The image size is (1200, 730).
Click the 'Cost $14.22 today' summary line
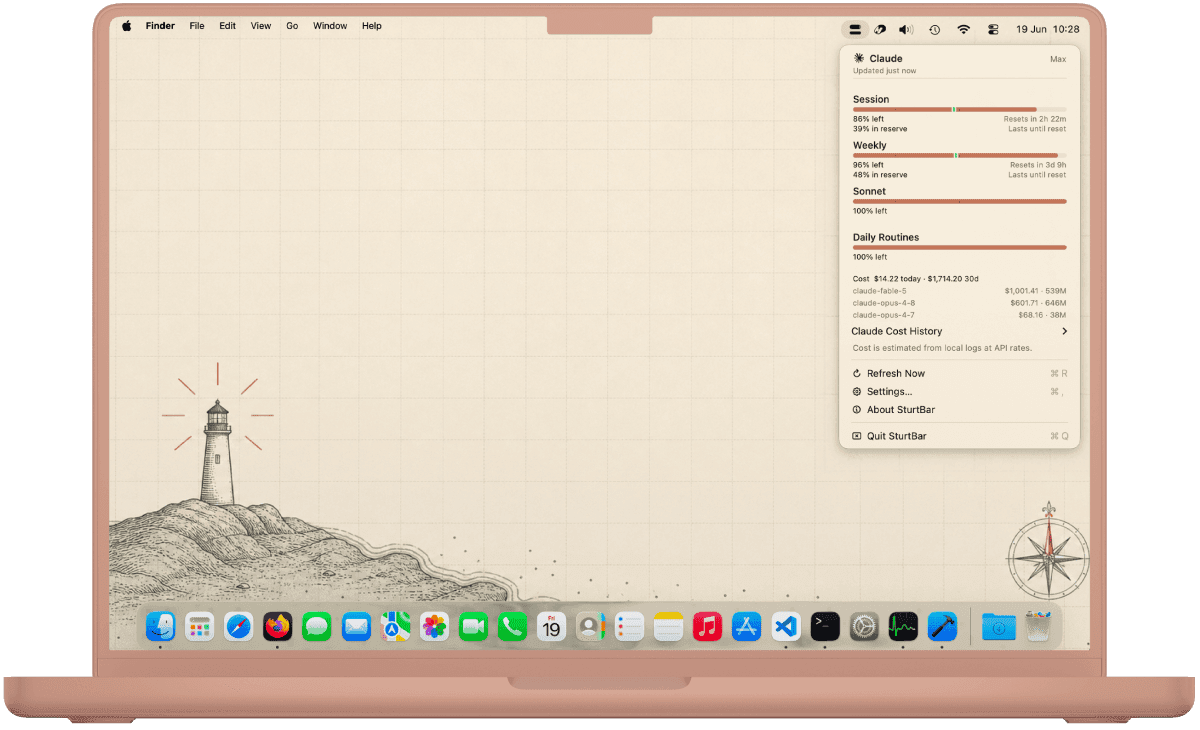(916, 279)
